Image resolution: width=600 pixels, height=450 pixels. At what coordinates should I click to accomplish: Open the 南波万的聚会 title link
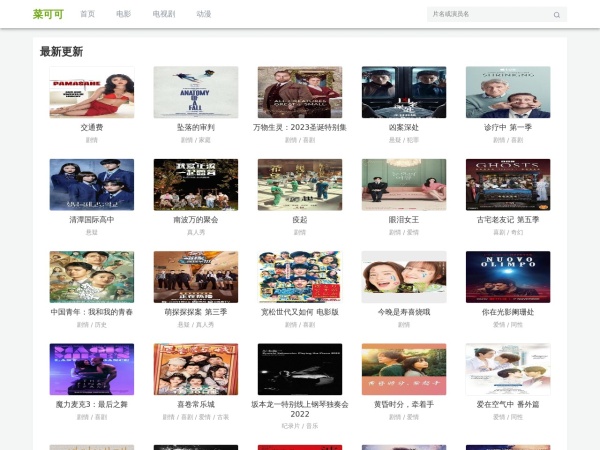tap(196, 219)
